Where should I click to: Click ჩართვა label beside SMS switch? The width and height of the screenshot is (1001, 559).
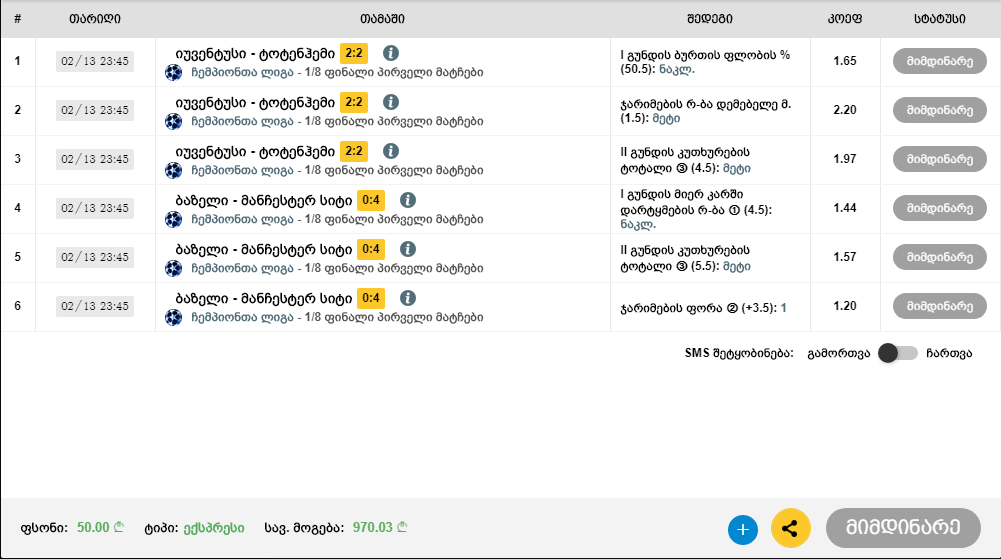949,354
